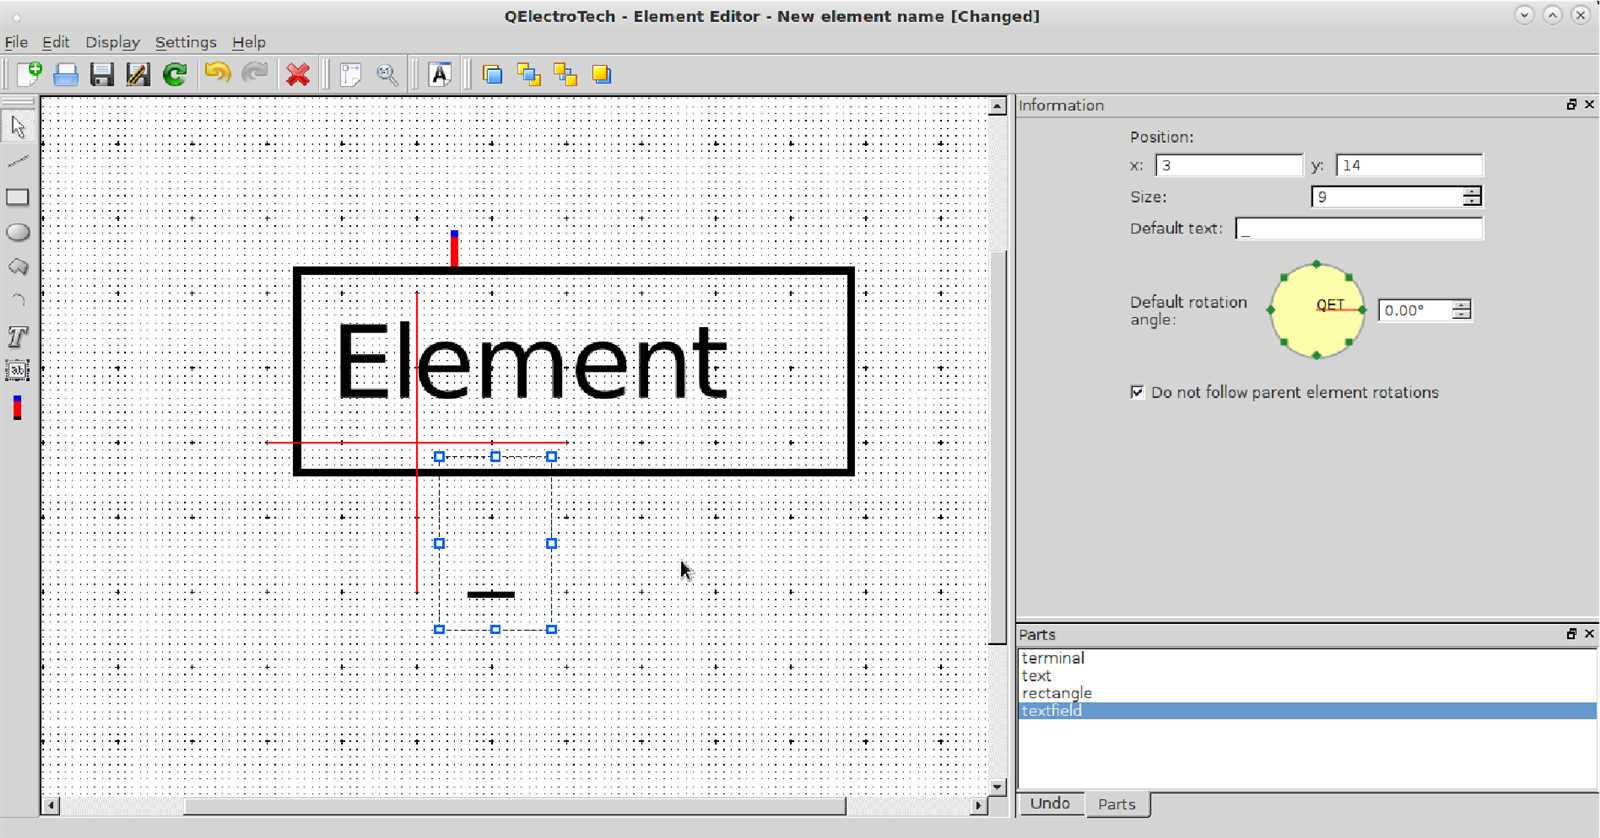The width and height of the screenshot is (1600, 838).
Task: Select the polygon drawing tool
Action: pyautogui.click(x=18, y=267)
